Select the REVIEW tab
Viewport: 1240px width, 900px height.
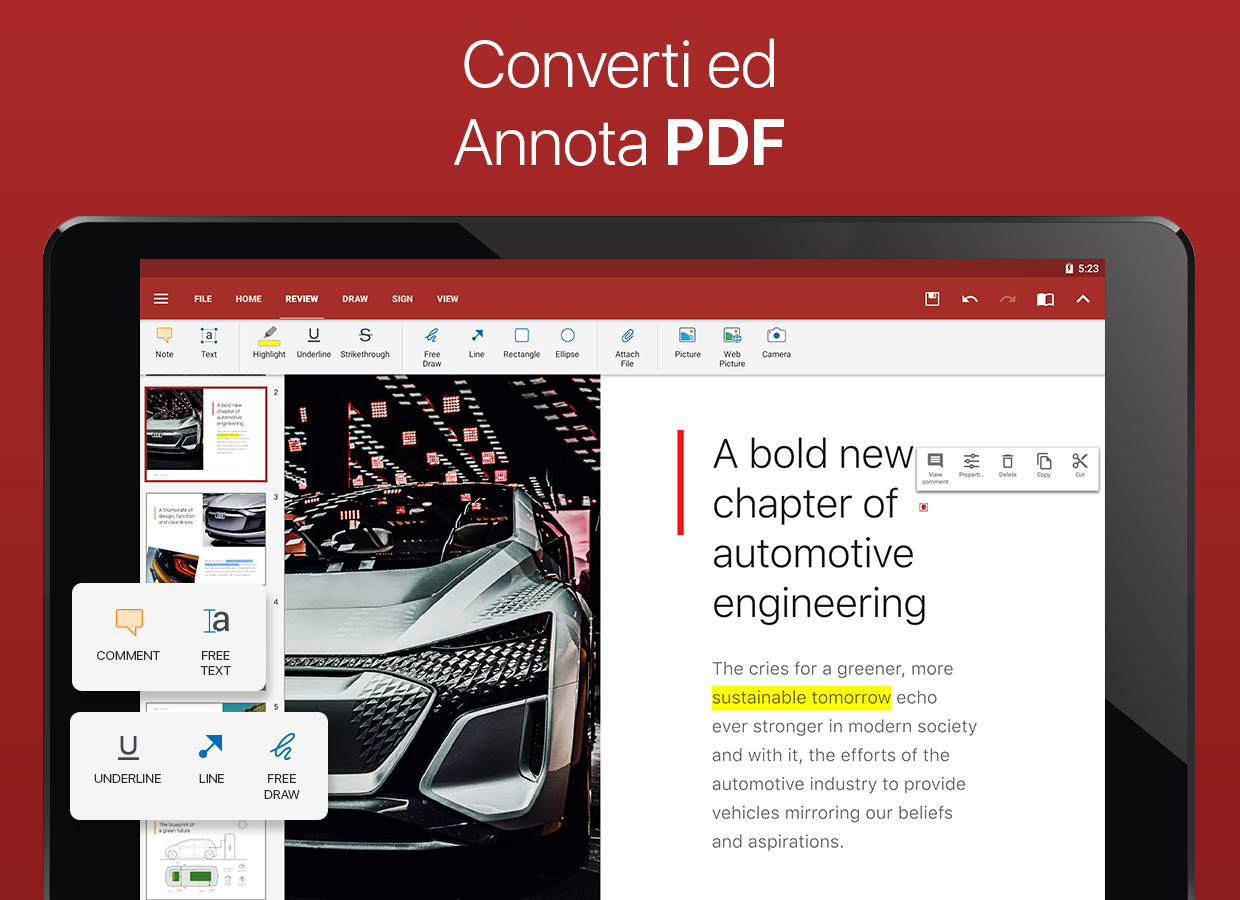[302, 299]
